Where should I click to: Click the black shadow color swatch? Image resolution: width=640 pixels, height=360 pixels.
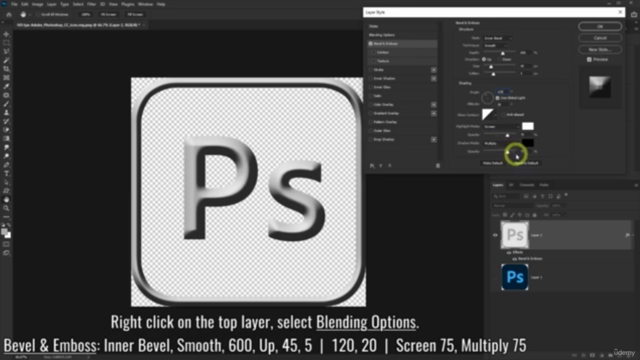527,143
